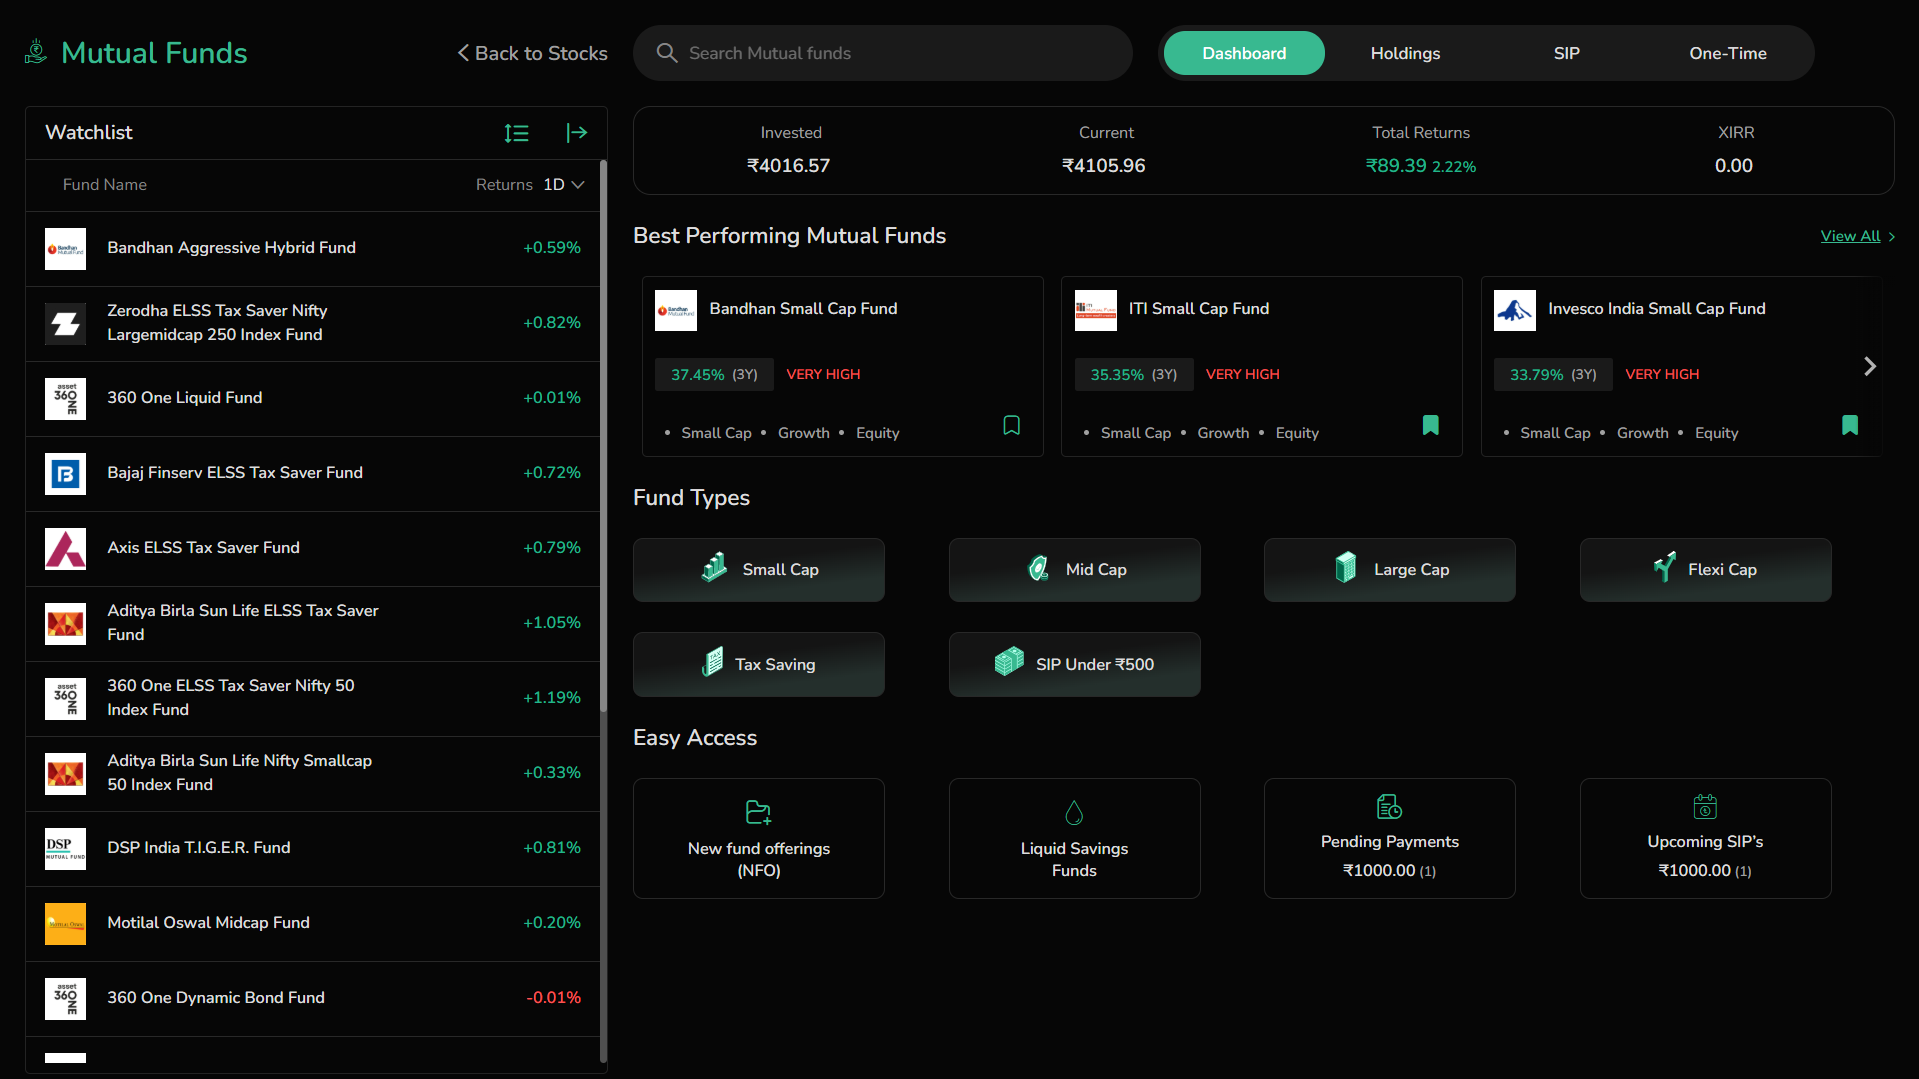Image resolution: width=1919 pixels, height=1079 pixels.
Task: Show next best performing funds with right chevron
Action: pos(1870,367)
